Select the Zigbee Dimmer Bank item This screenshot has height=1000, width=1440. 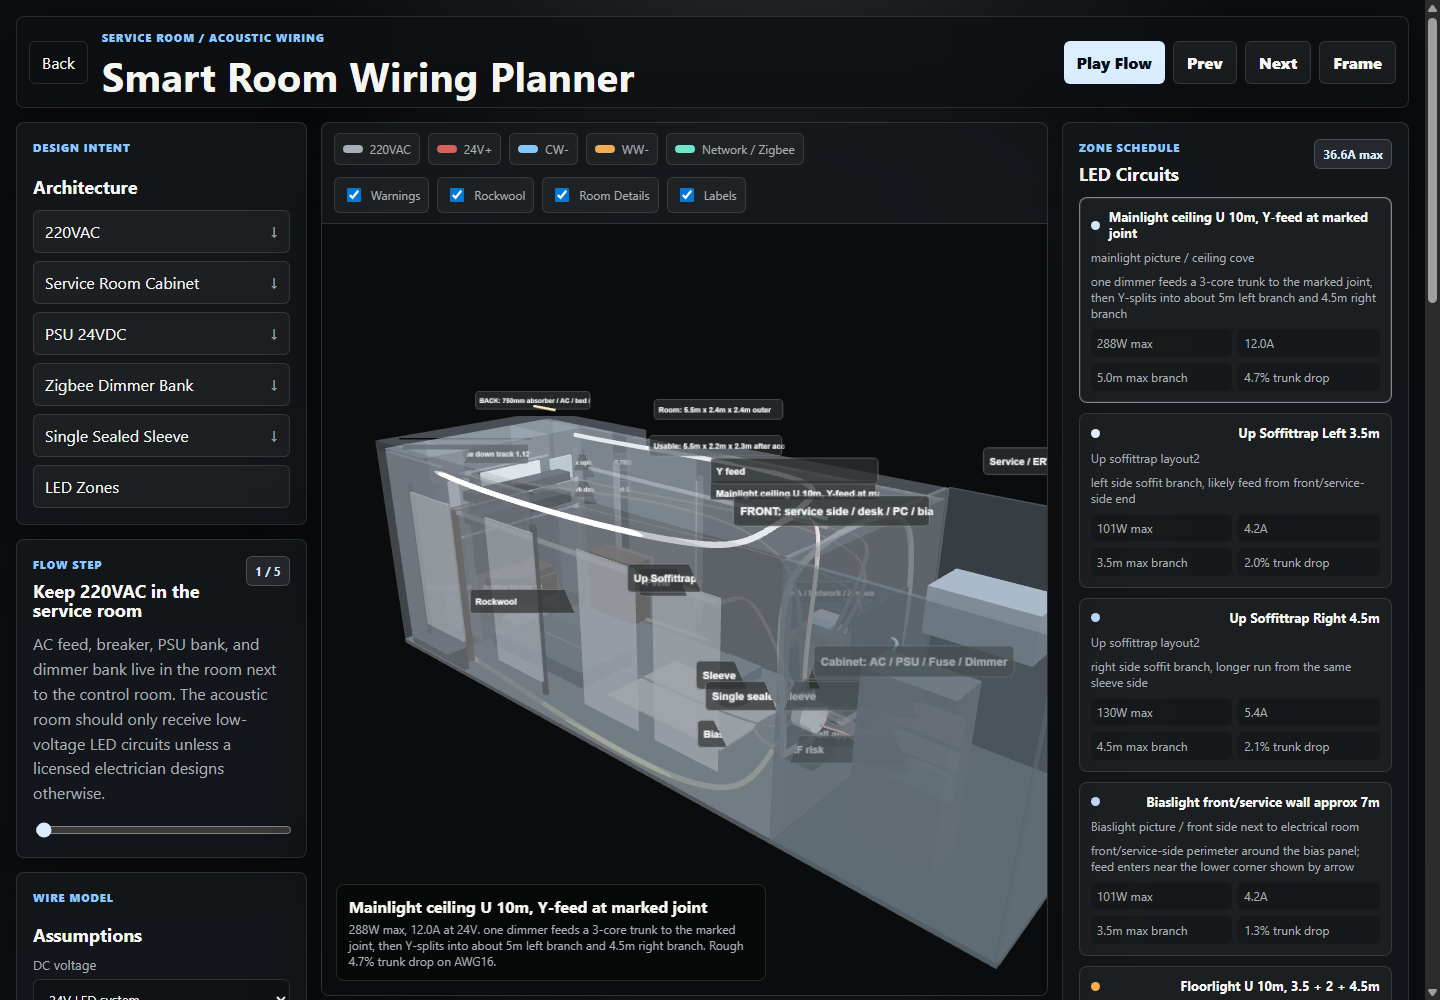(161, 385)
